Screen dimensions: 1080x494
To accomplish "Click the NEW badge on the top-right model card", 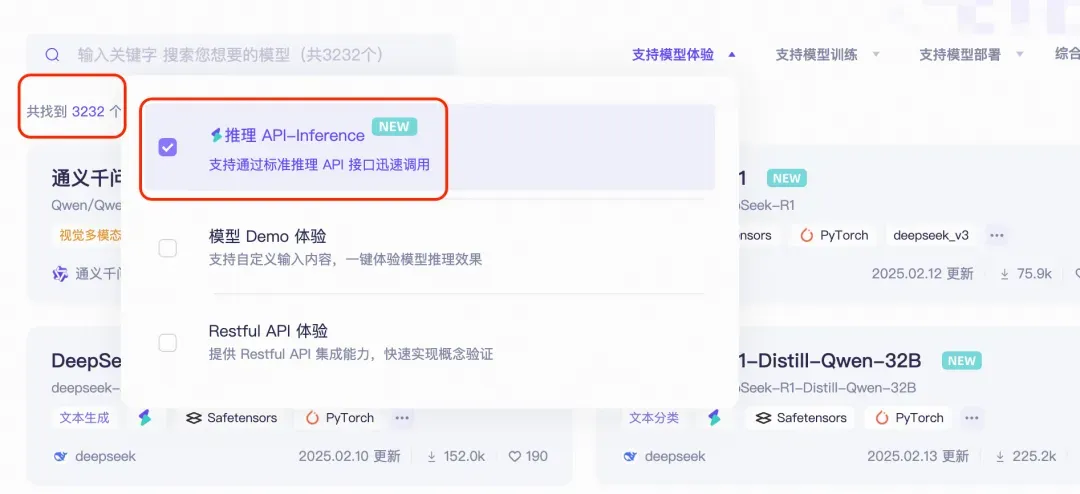I will pyautogui.click(x=787, y=178).
